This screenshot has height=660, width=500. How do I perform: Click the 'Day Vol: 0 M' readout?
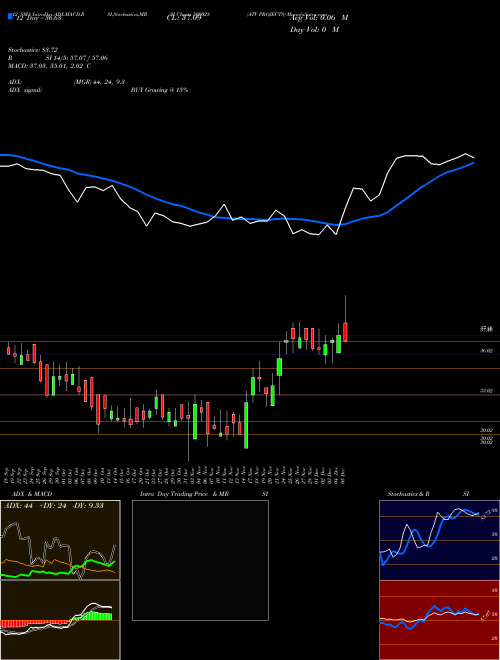pyautogui.click(x=314, y=30)
